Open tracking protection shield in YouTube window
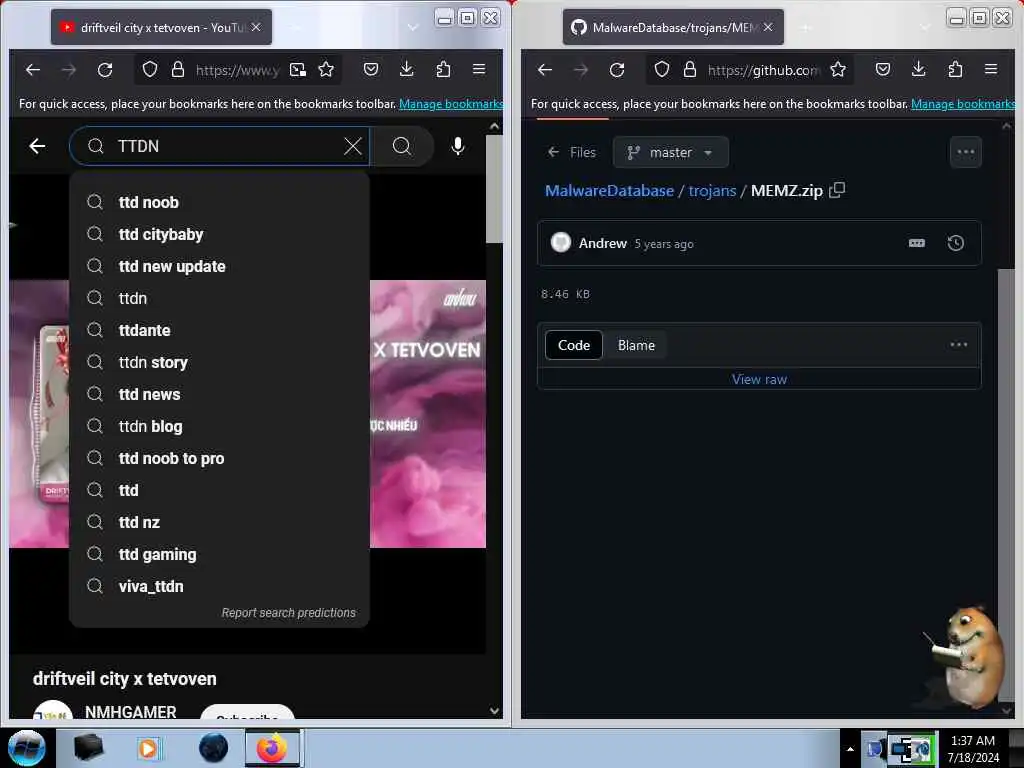Viewport: 1024px width, 768px height. pyautogui.click(x=150, y=69)
